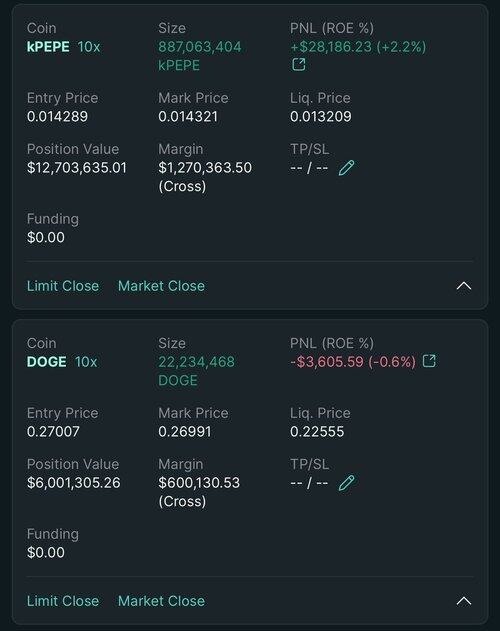Edit TP/SL pencil for DOGE position
The image size is (500, 631).
(347, 483)
